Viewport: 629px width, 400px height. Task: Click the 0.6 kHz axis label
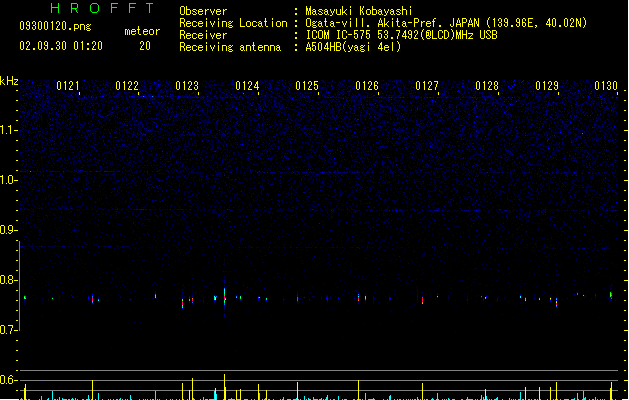click(8, 380)
